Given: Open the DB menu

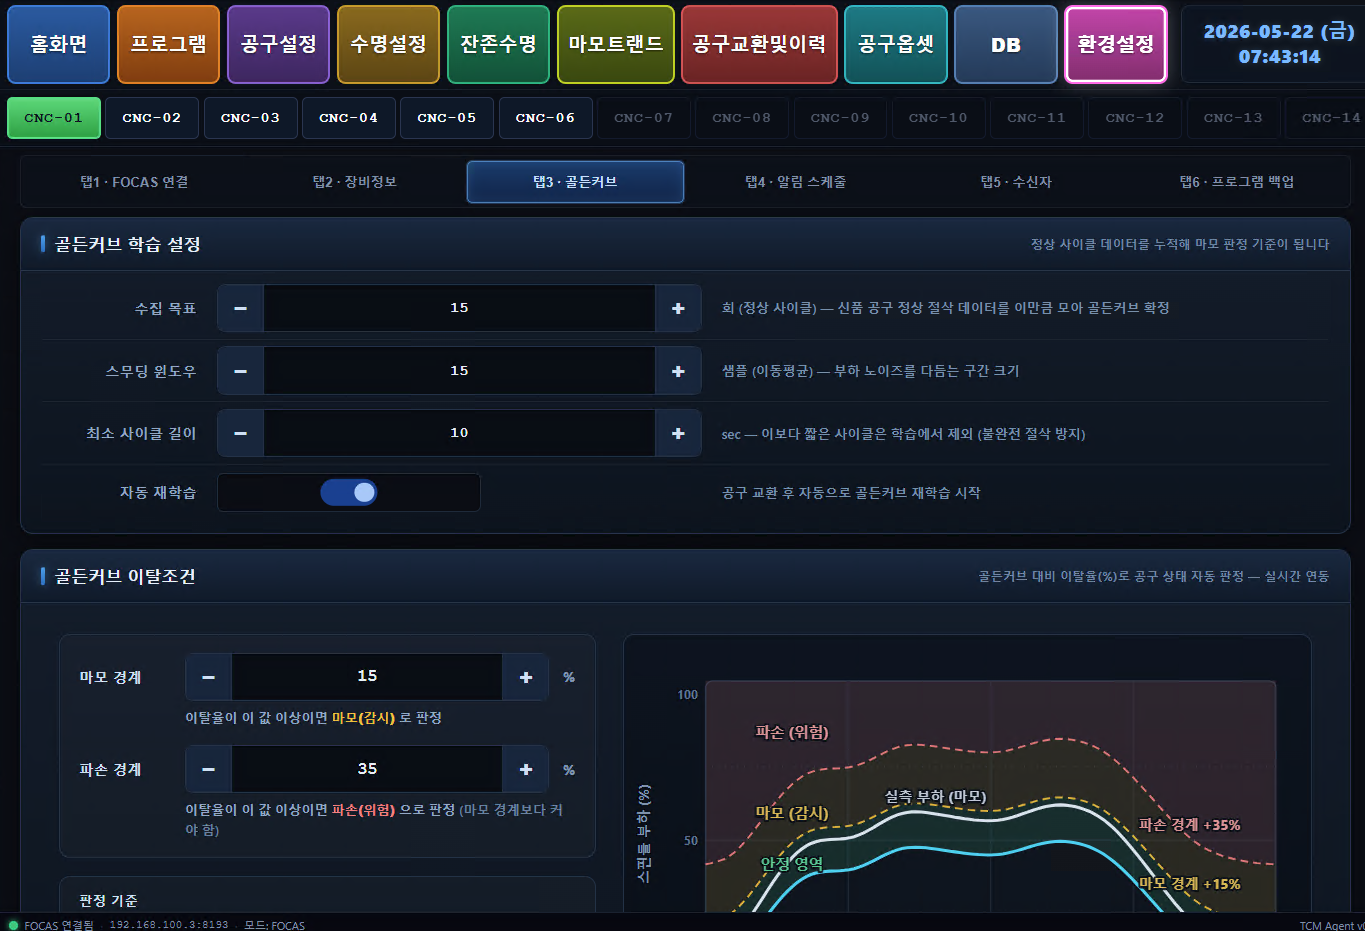Looking at the screenshot, I should 1006,44.
